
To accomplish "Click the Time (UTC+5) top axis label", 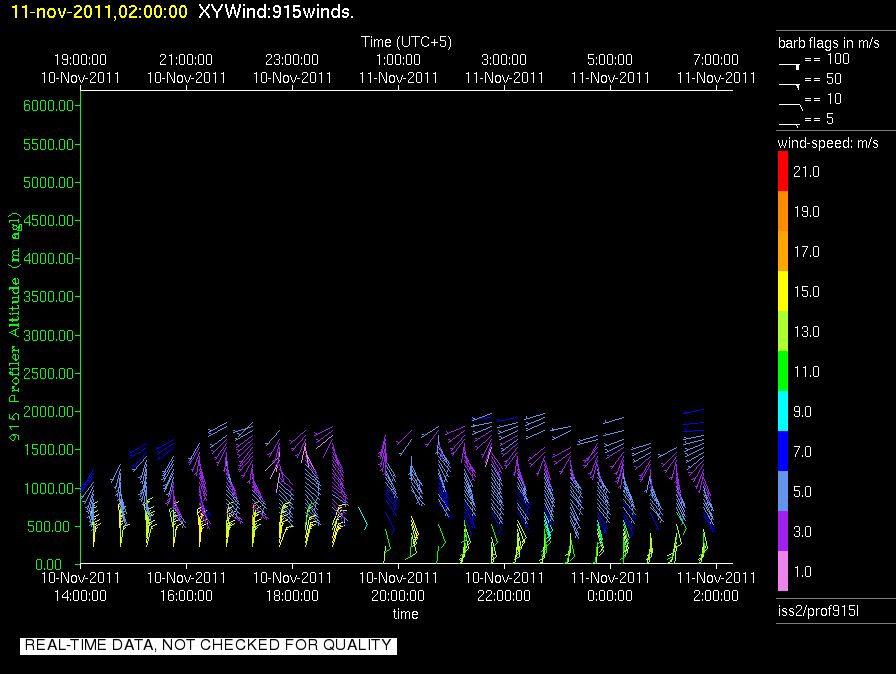I will (x=405, y=41).
